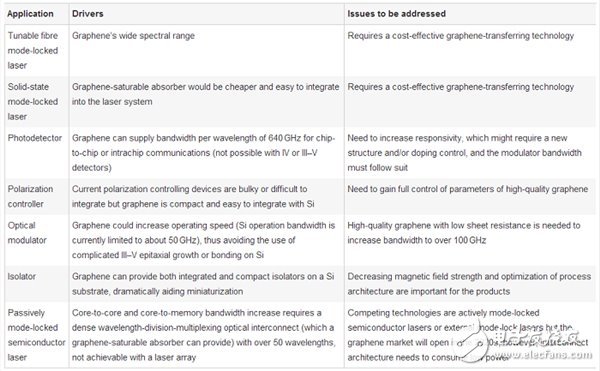Image resolution: width=600 pixels, height=371 pixels.
Task: Click the 640 GHz bandwidth driver text
Action: (204, 153)
